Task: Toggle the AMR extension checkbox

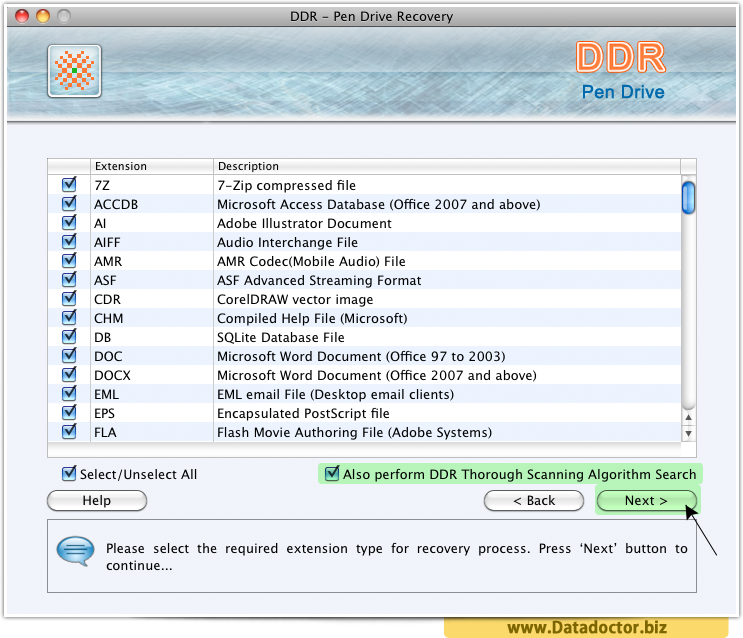Action: pyautogui.click(x=69, y=260)
